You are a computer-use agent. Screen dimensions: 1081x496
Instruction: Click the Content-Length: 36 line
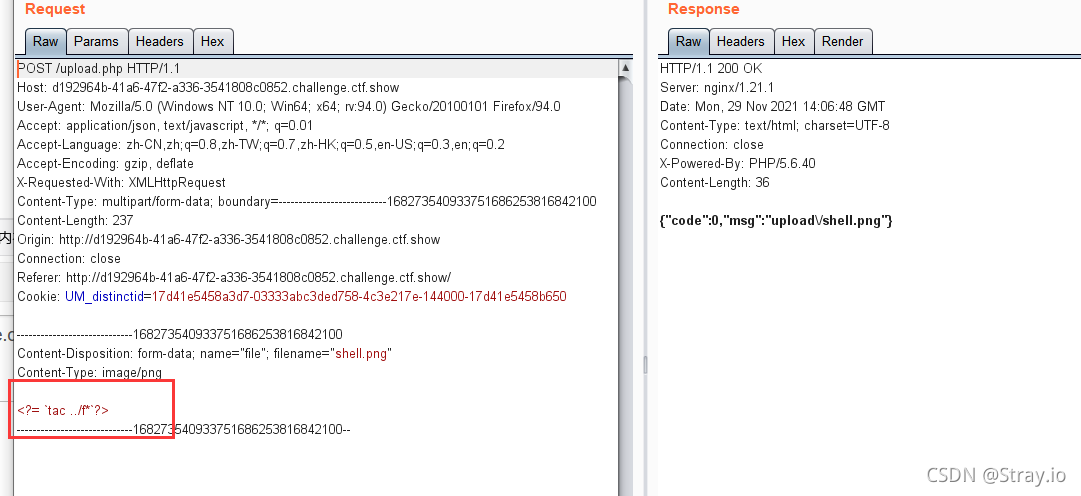(x=715, y=183)
